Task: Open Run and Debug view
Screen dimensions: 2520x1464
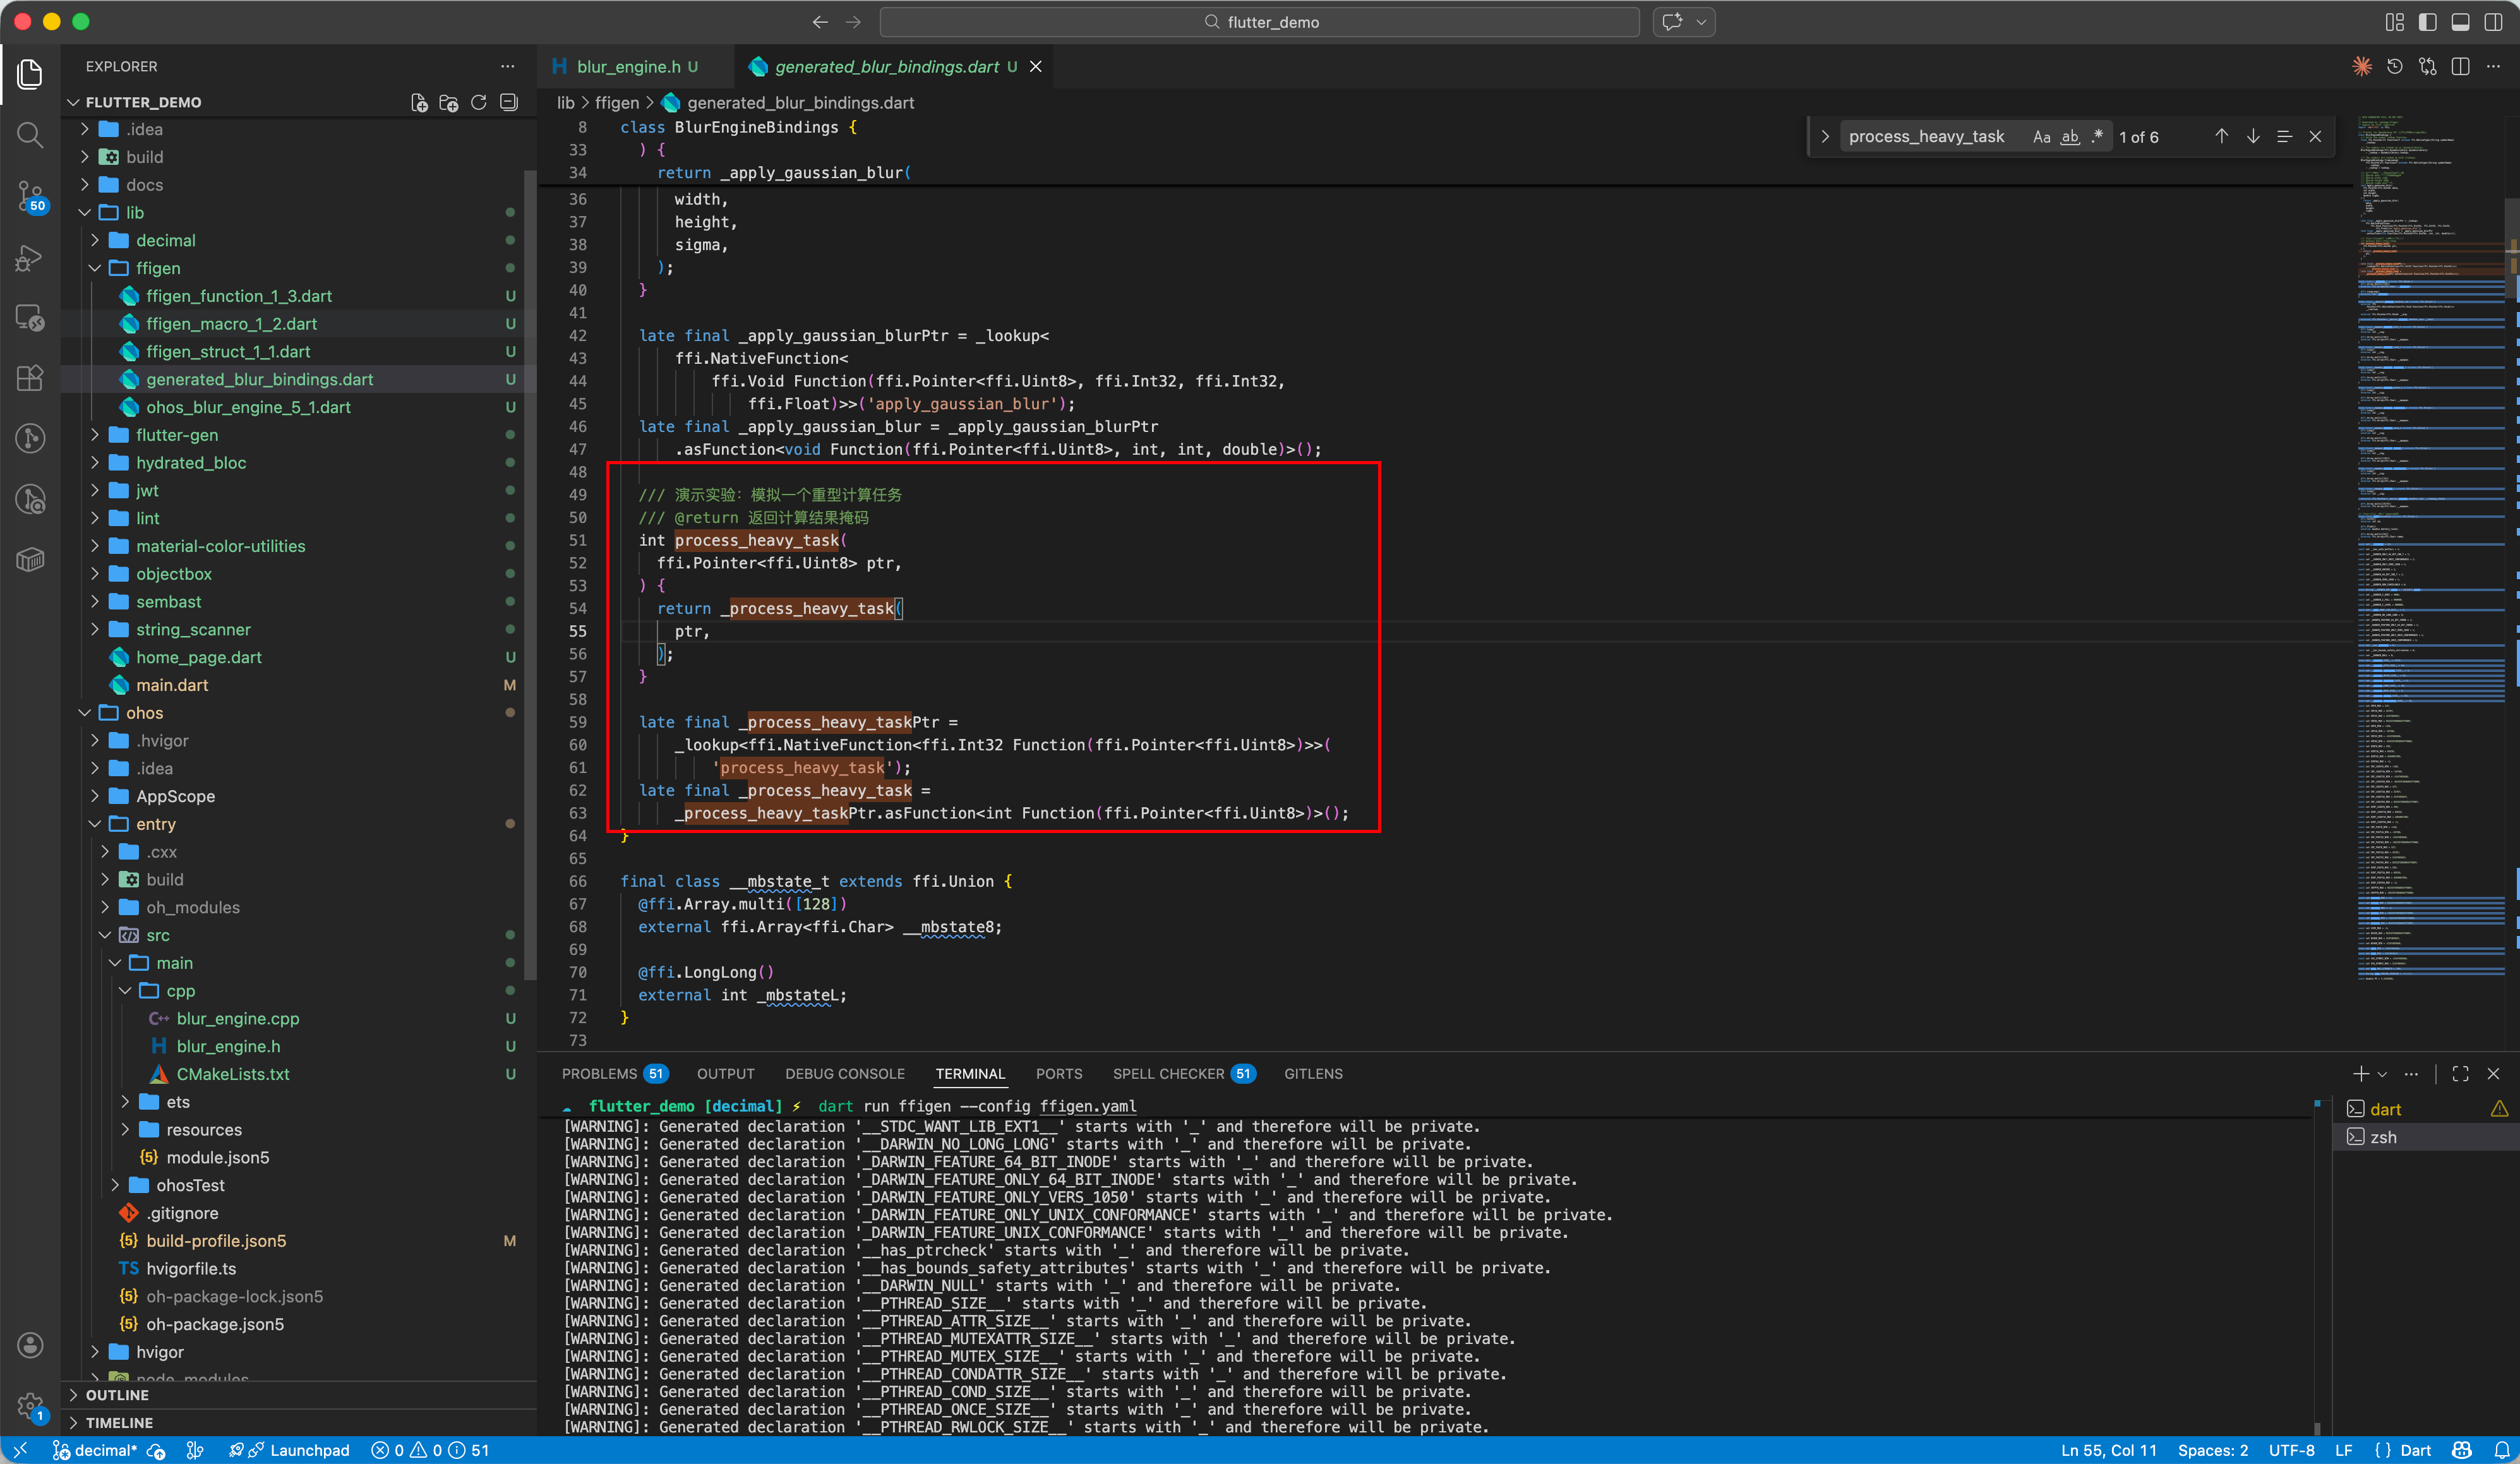Action: click(x=30, y=259)
